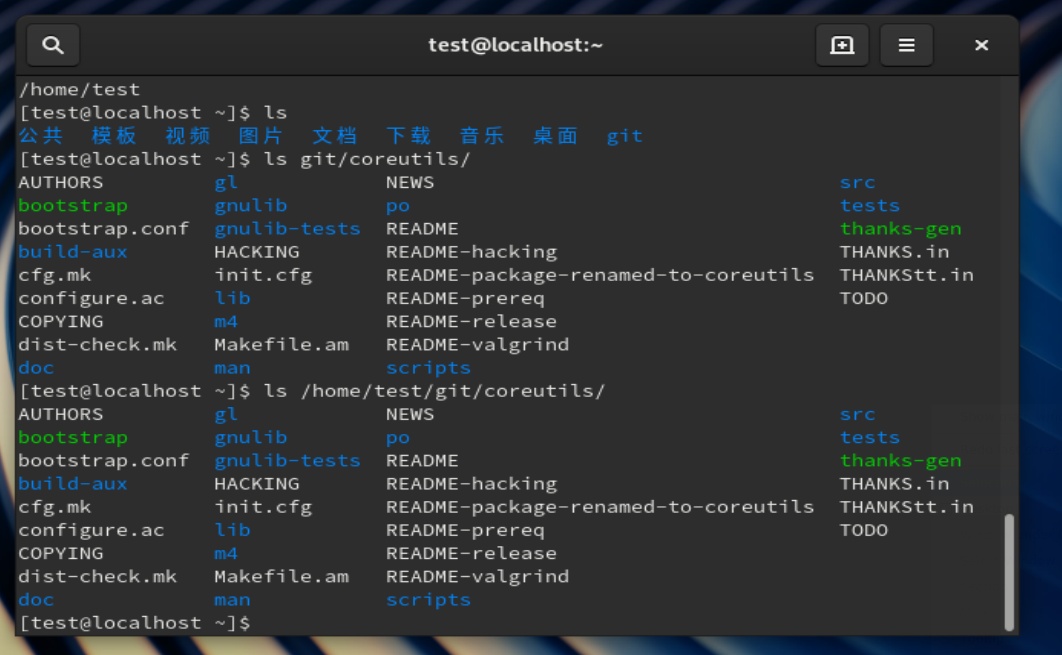Screen dimensions: 1062x655
Task: Click configure.ac in the first listing
Action: [x=91, y=299]
